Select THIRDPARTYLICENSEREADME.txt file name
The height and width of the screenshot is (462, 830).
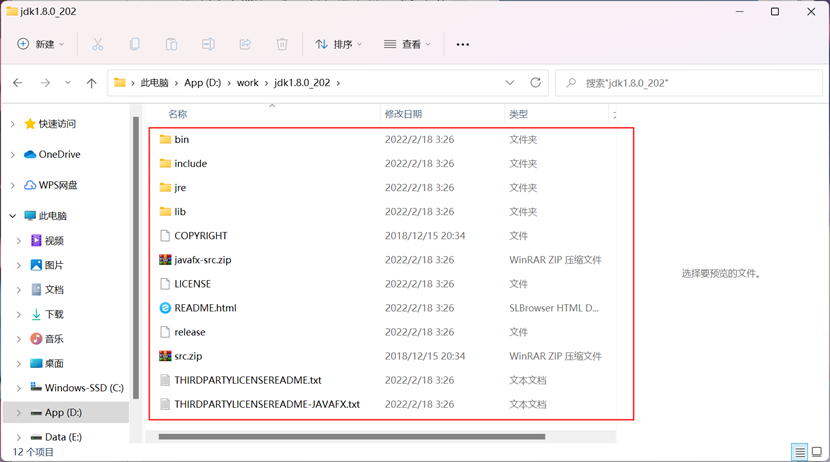point(248,381)
